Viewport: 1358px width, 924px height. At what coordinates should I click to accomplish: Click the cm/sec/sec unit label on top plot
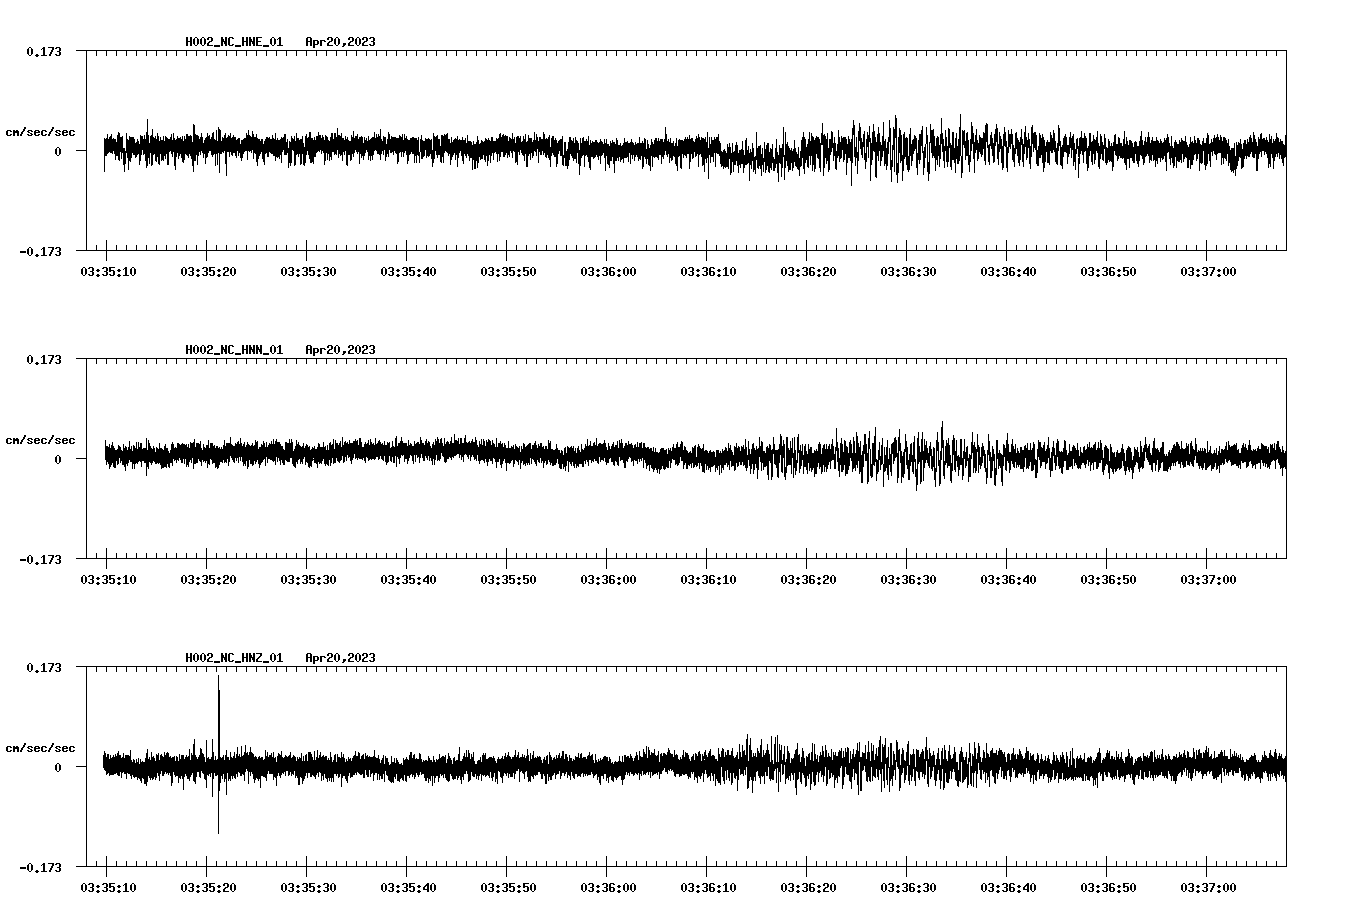[x=41, y=131]
